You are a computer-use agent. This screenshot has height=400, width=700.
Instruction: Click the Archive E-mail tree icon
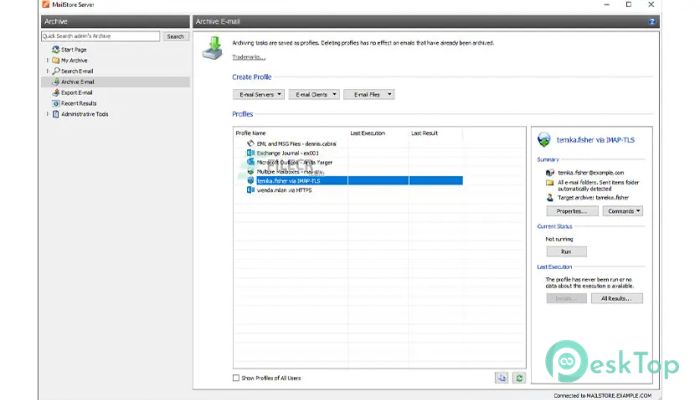tap(56, 82)
